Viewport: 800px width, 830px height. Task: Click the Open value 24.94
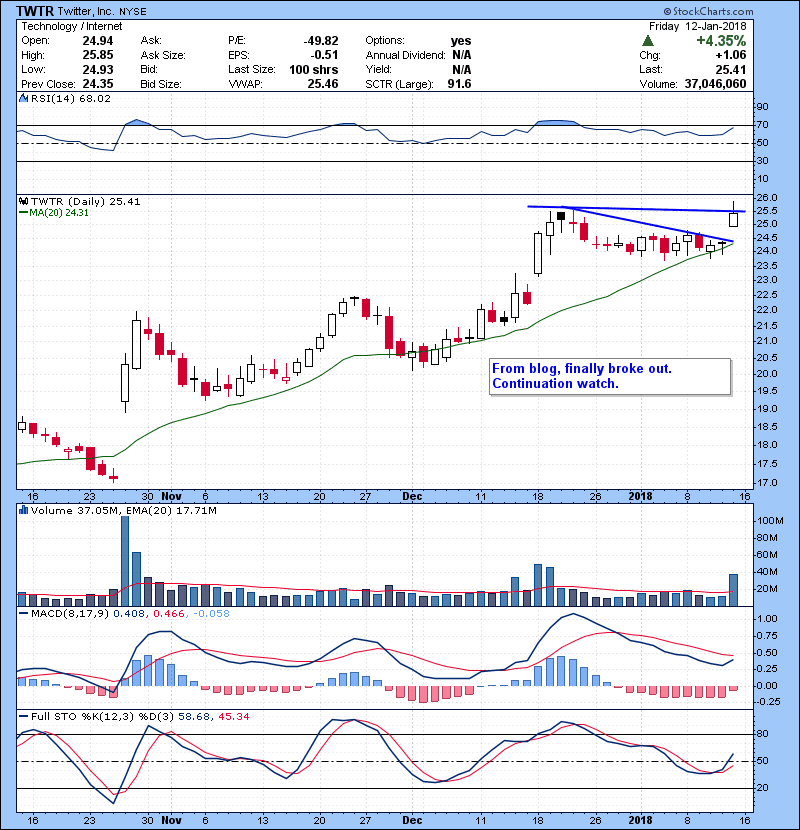pyautogui.click(x=98, y=41)
